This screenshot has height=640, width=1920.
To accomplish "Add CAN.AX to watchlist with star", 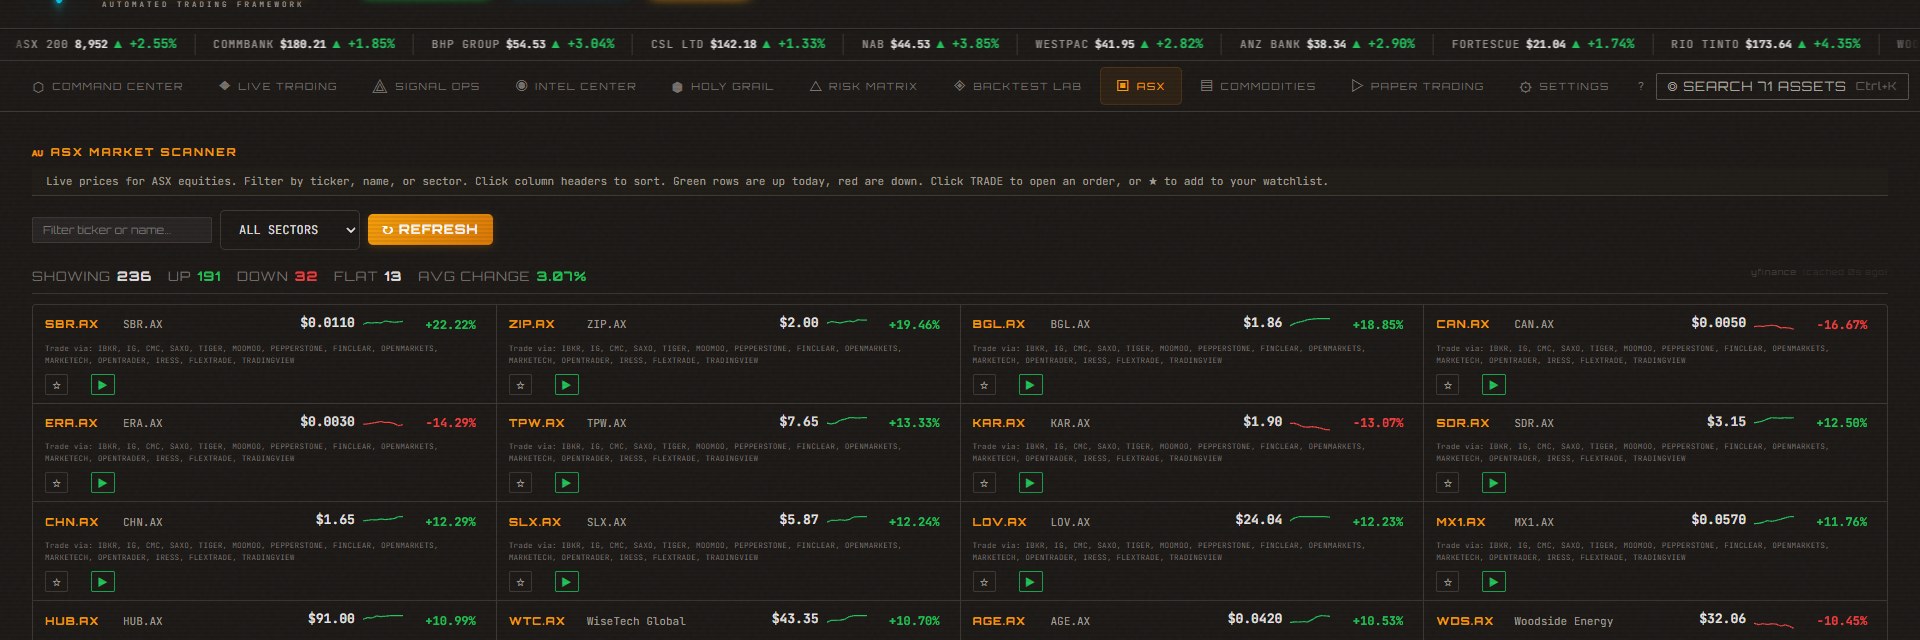I will (1447, 385).
